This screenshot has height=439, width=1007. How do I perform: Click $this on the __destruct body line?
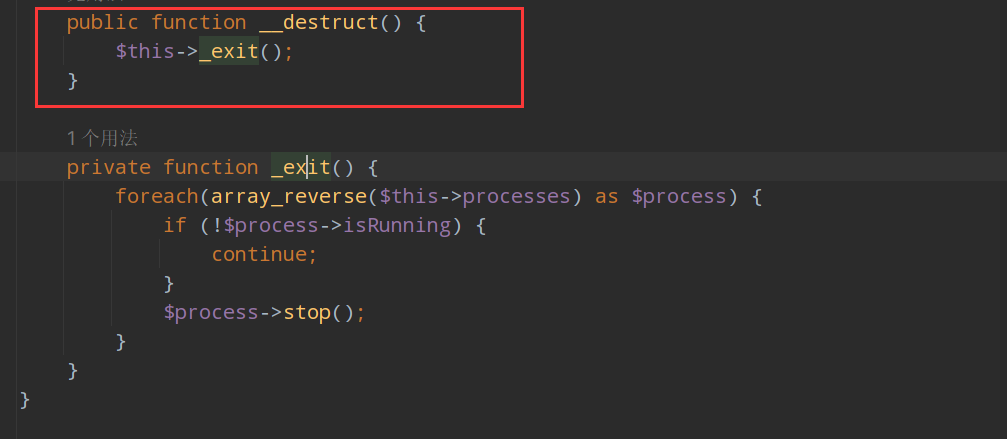(144, 51)
